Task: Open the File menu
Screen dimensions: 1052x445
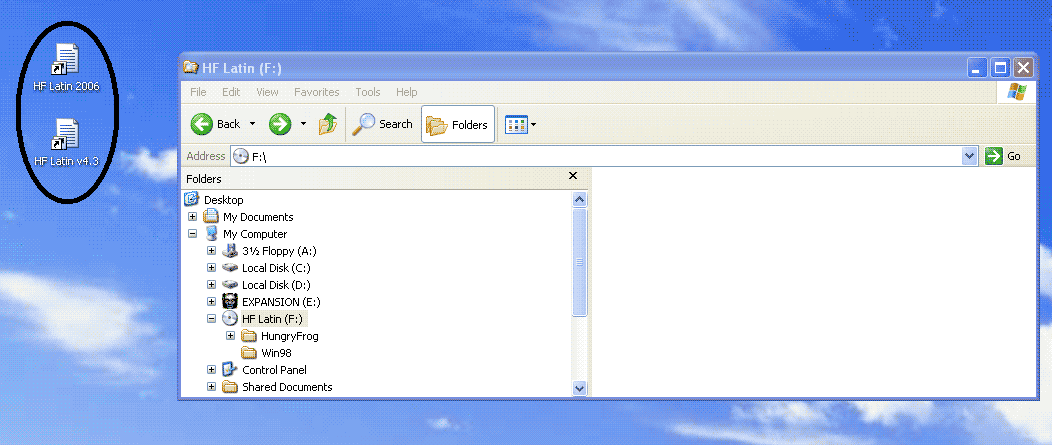Action: pyautogui.click(x=198, y=92)
